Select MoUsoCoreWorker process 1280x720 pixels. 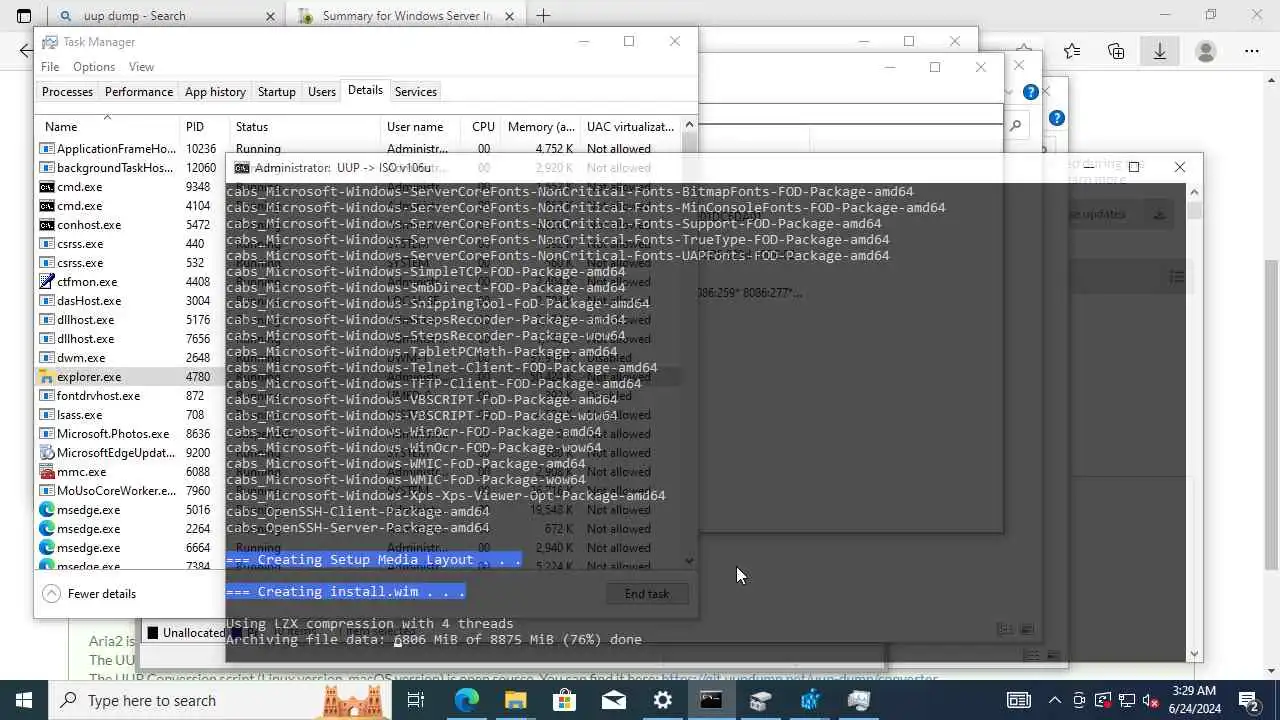point(130,491)
